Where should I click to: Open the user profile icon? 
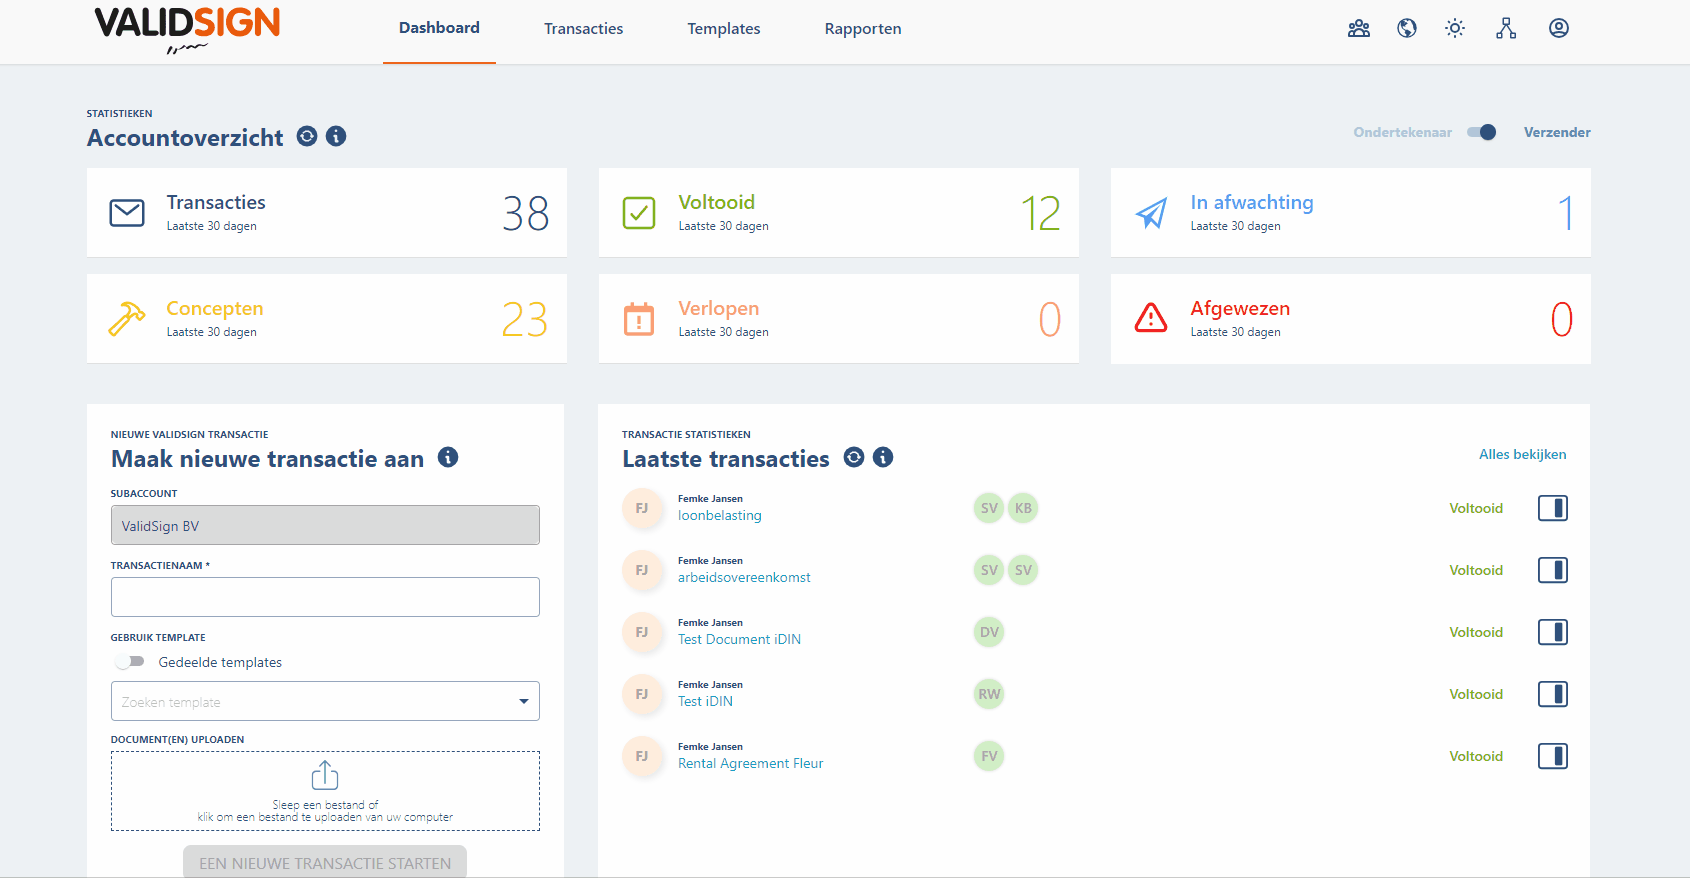(x=1559, y=28)
